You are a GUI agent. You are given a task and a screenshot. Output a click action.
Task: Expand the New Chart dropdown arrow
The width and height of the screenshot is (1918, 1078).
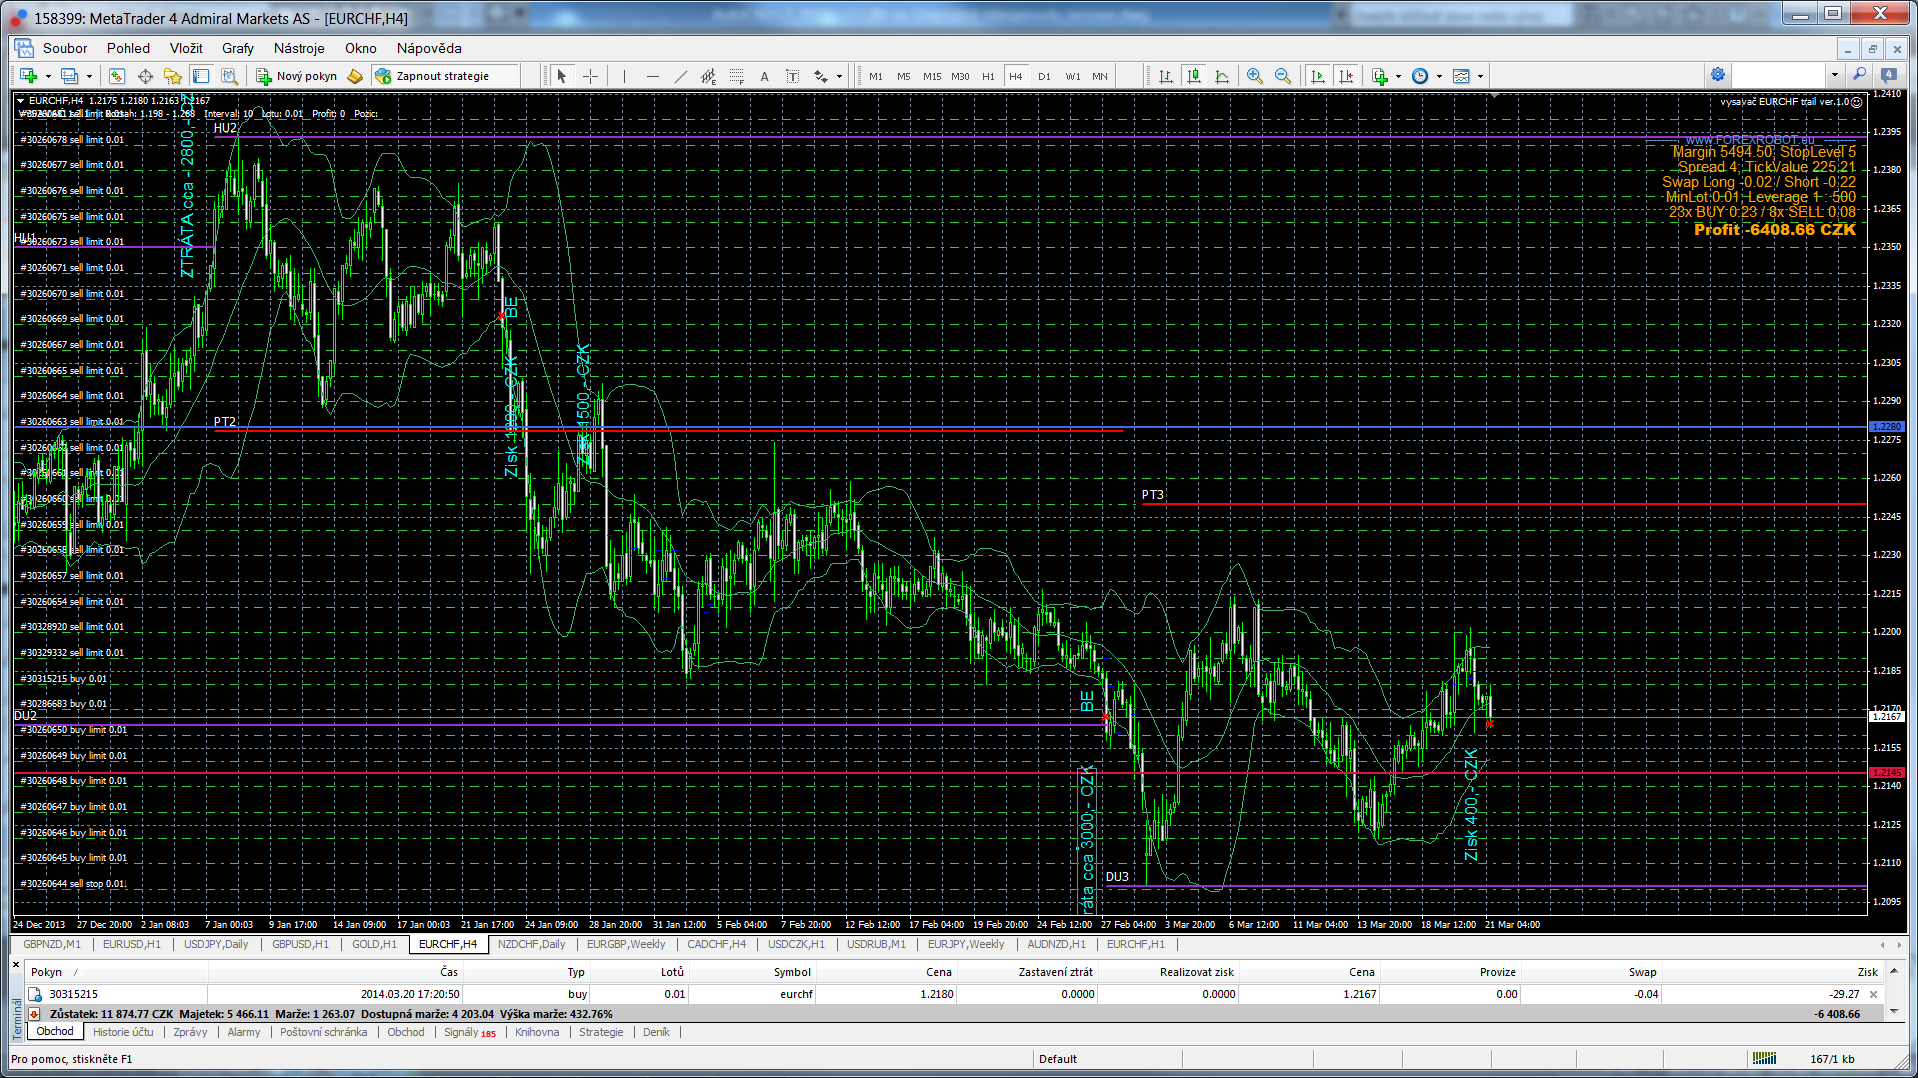click(x=48, y=76)
